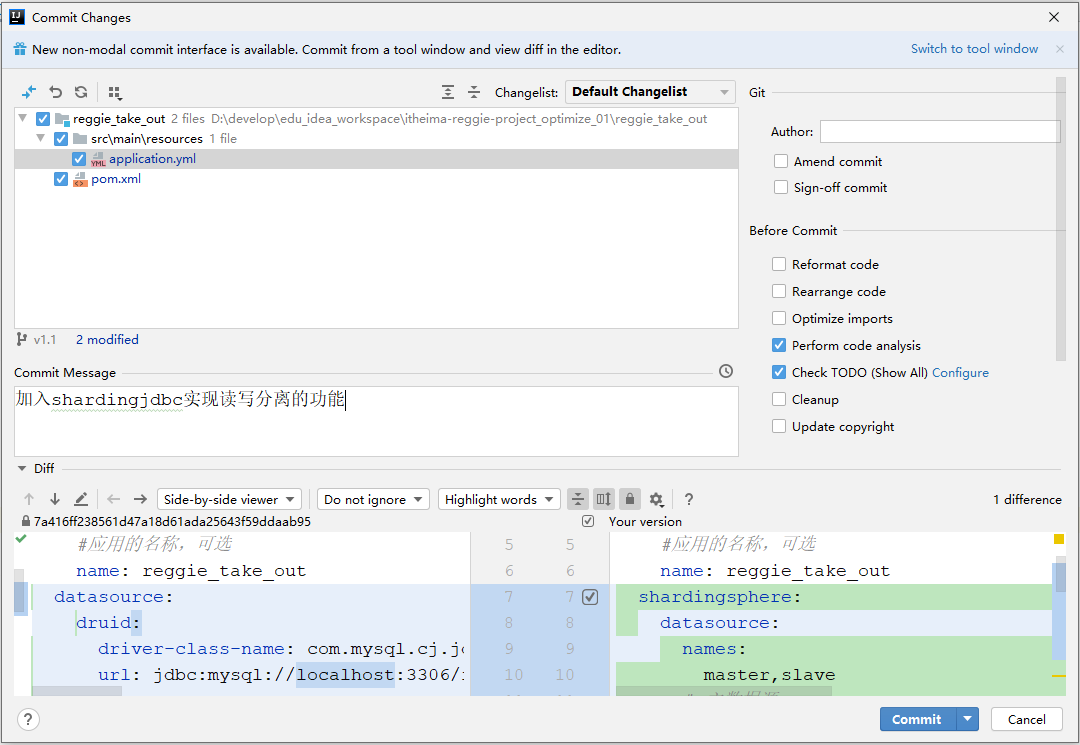The image size is (1080, 745).
Task: Open the Side-by-side viewer dropdown
Action: [x=229, y=499]
